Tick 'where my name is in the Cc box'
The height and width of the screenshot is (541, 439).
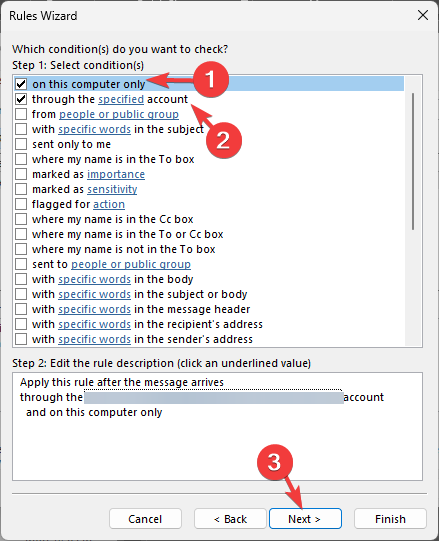point(21,219)
